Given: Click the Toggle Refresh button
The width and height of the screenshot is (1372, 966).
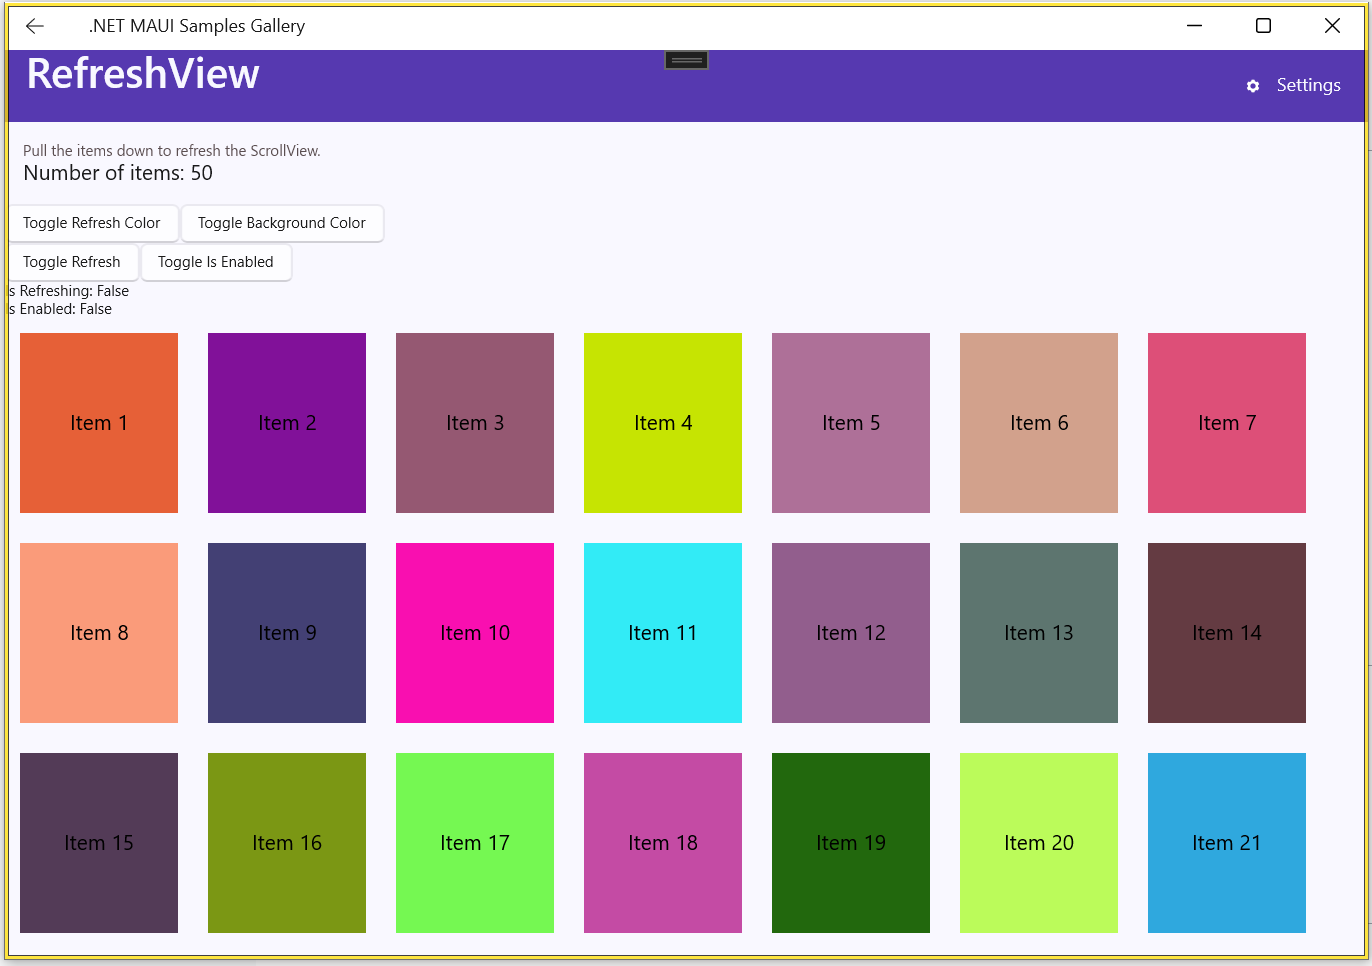Looking at the screenshot, I should (x=72, y=262).
